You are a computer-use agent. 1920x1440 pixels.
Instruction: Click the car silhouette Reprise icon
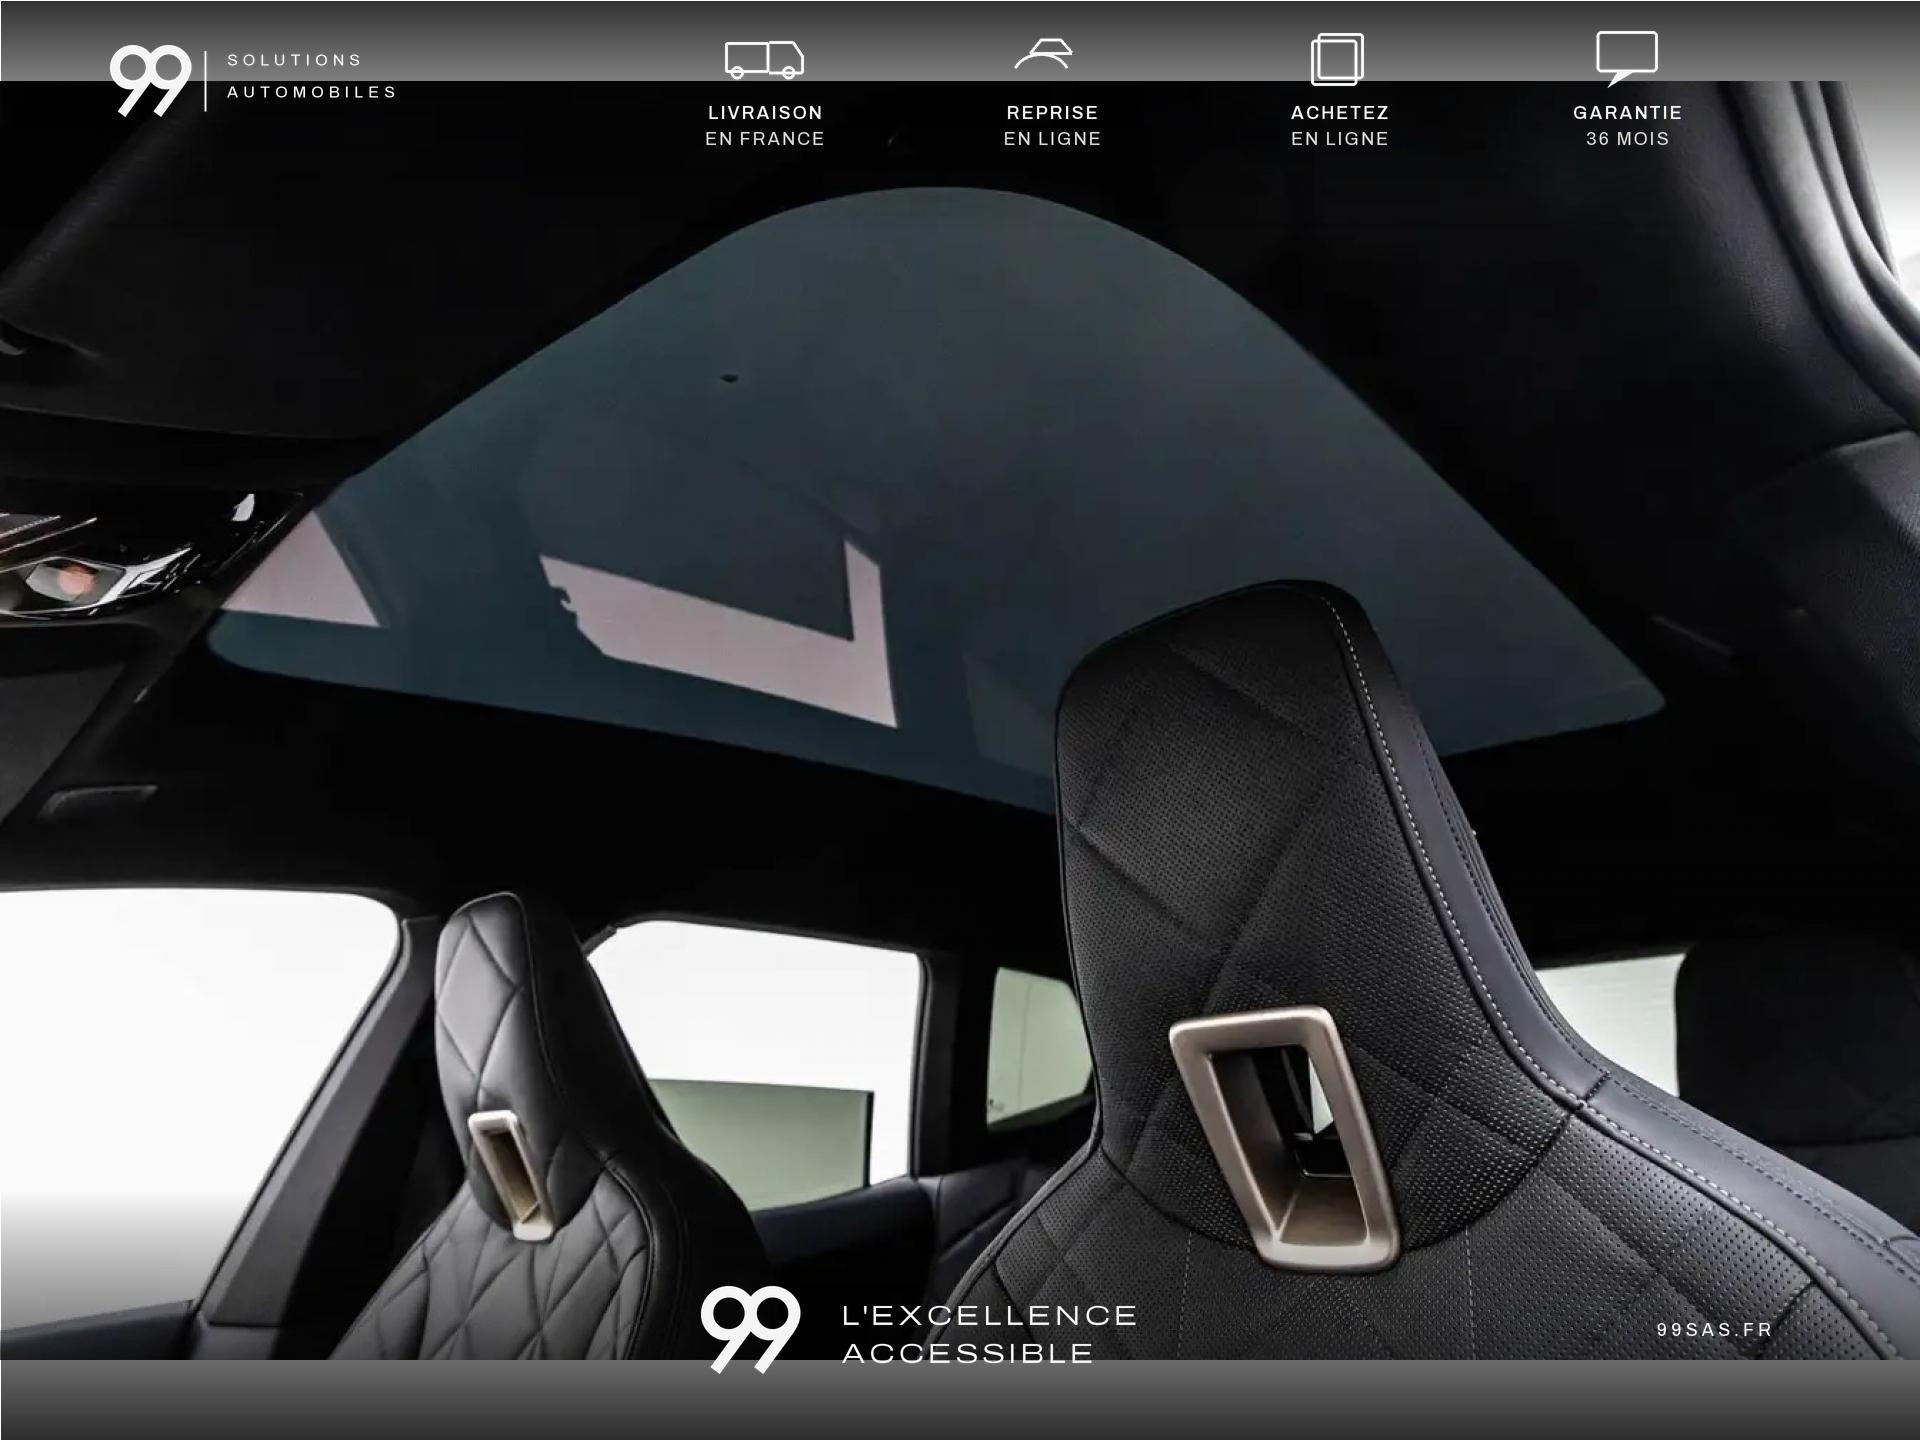pyautogui.click(x=1044, y=54)
